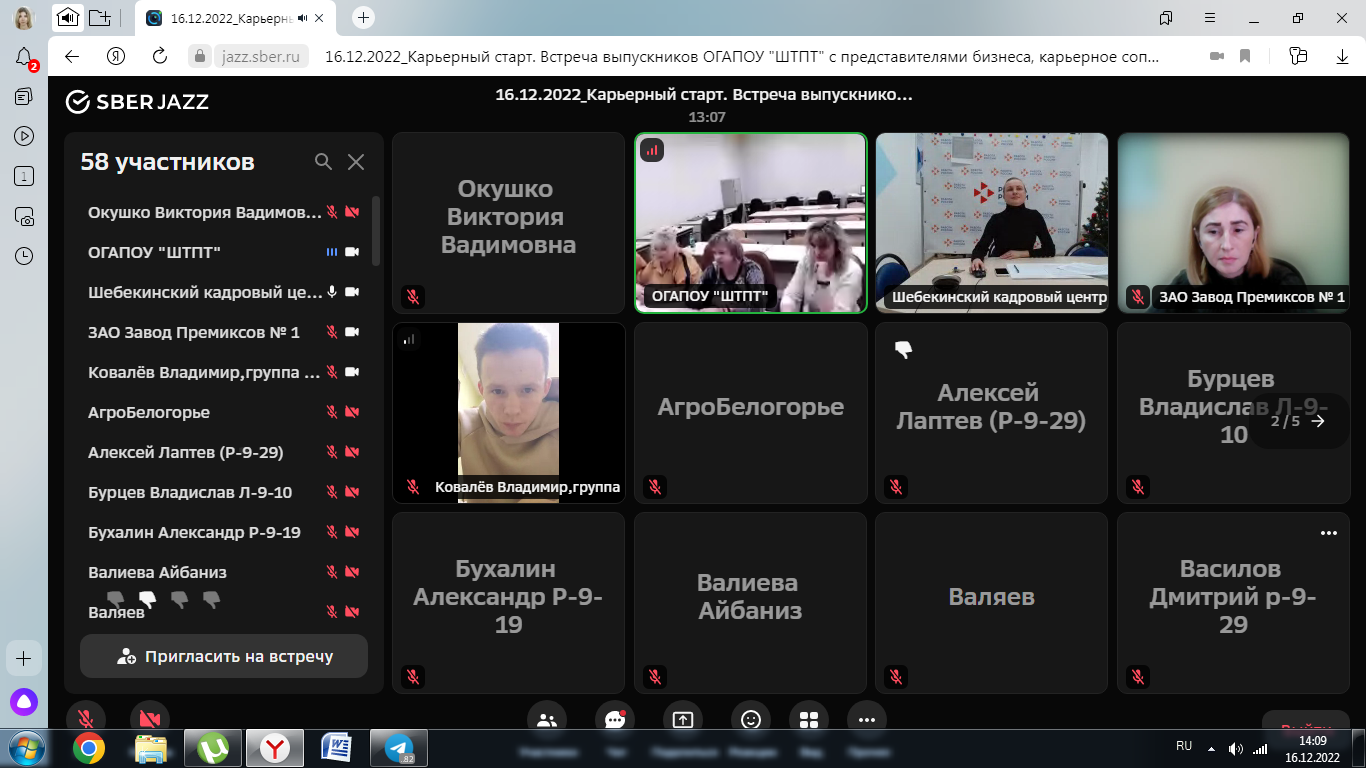The height and width of the screenshot is (768, 1366).
Task: Click the meeting title header text
Action: pos(704,96)
